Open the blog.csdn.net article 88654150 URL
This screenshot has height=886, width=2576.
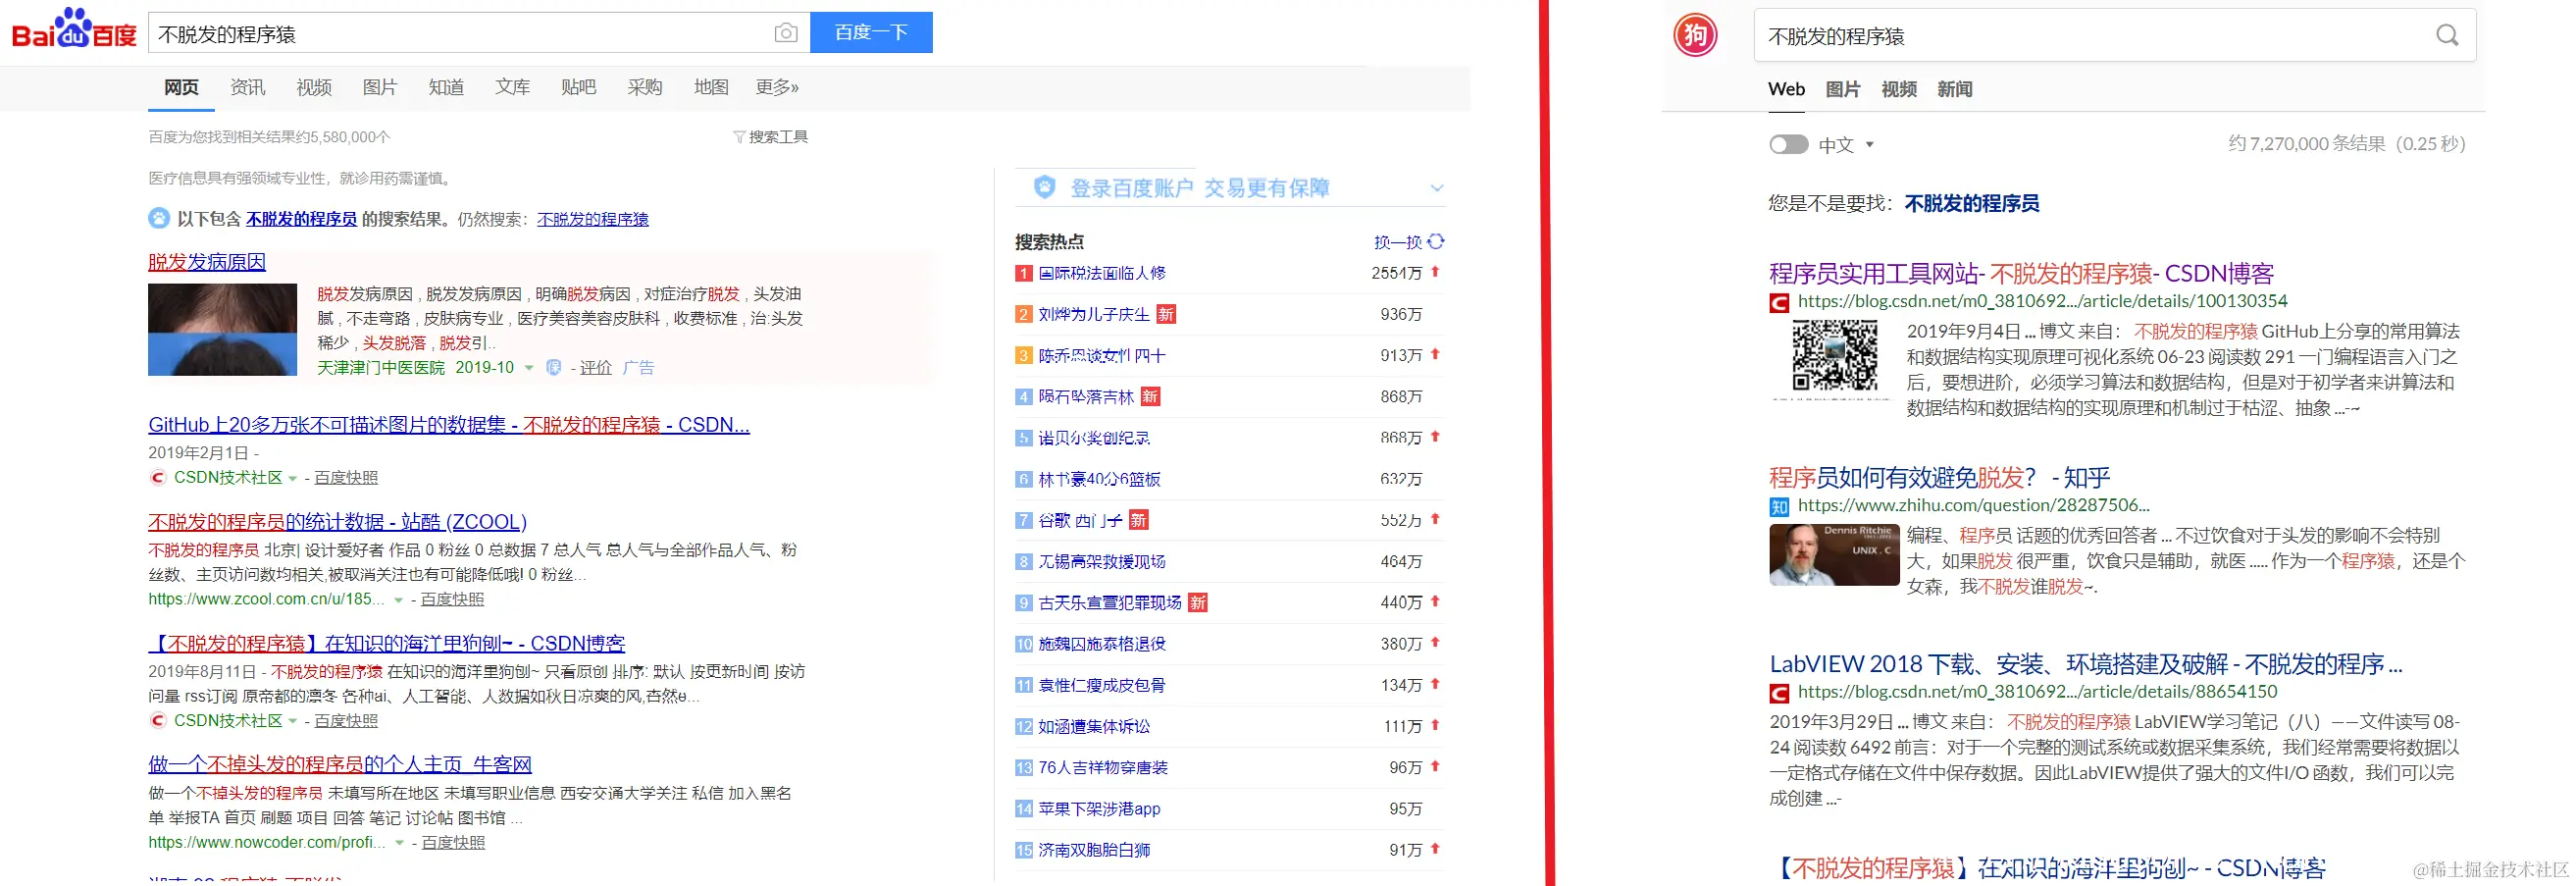(x=2037, y=691)
